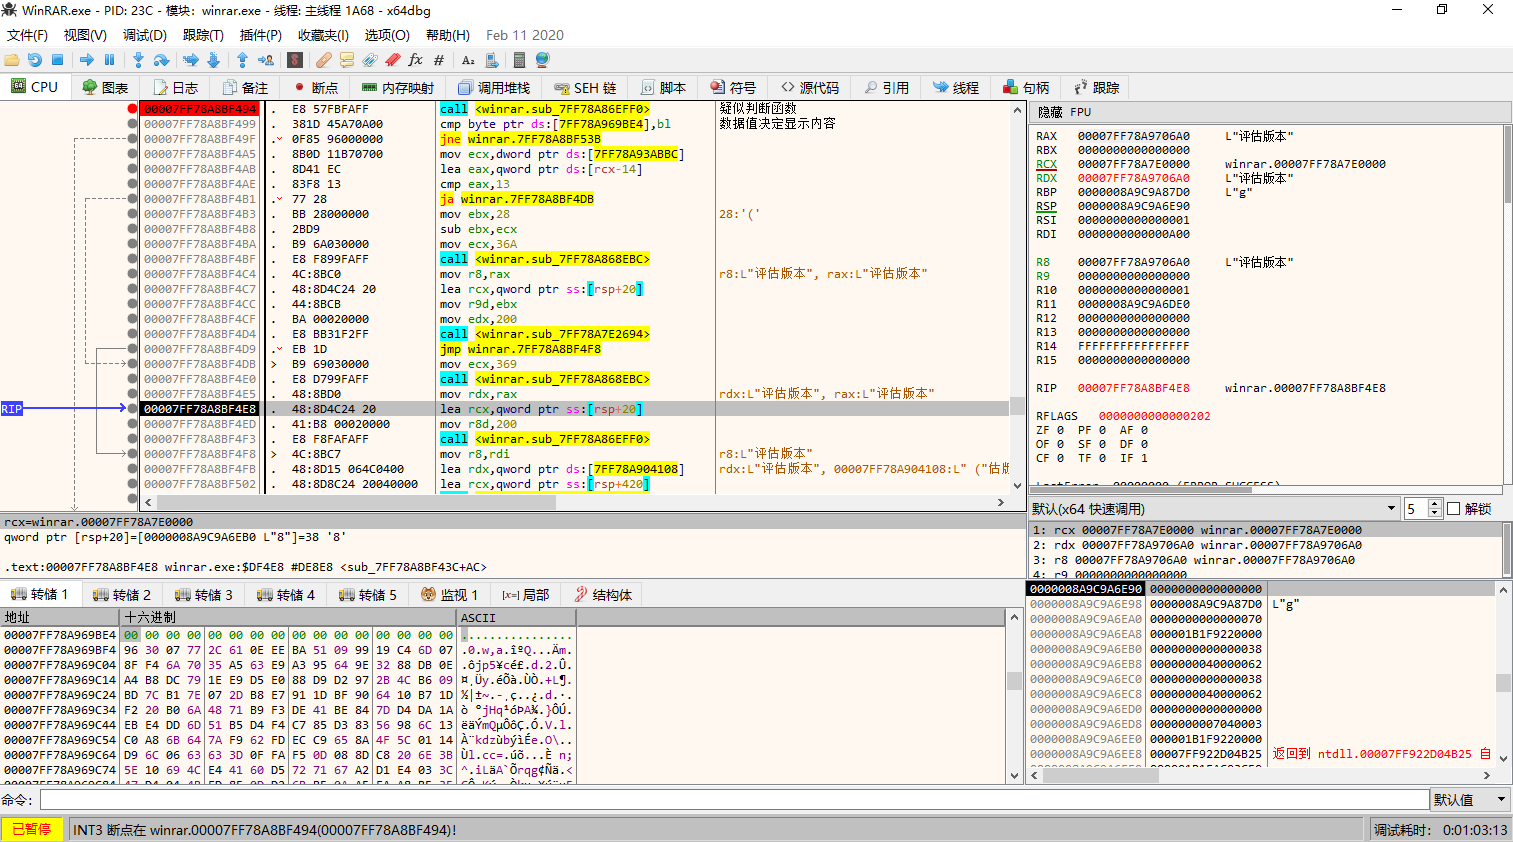Run to user code icon
Viewport: 1513px width, 842px height.
266,60
